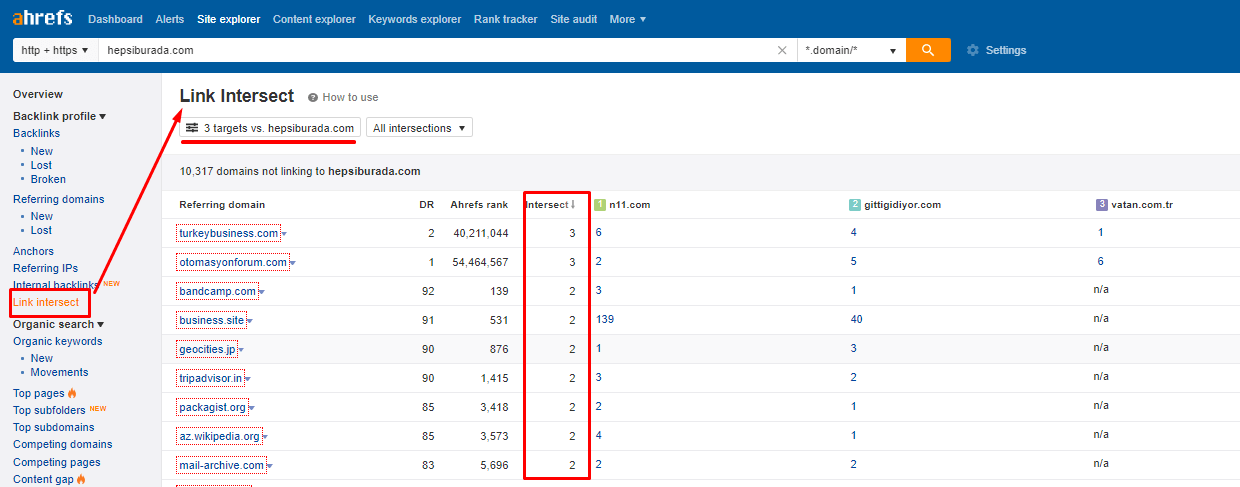Open dropdown arrow next to bandcamp.com
Image resolution: width=1240 pixels, height=487 pixels.
click(261, 292)
